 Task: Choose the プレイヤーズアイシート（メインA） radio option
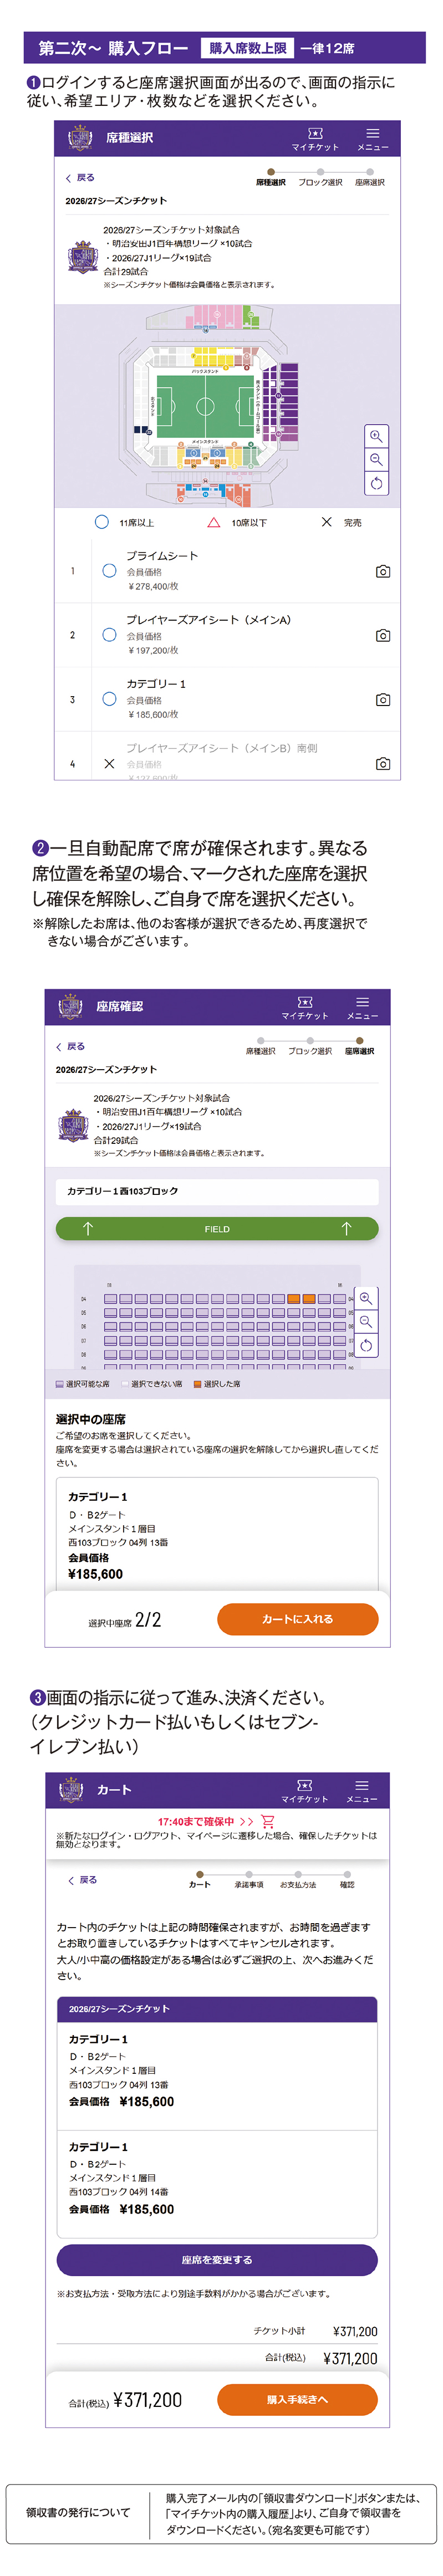(109, 634)
